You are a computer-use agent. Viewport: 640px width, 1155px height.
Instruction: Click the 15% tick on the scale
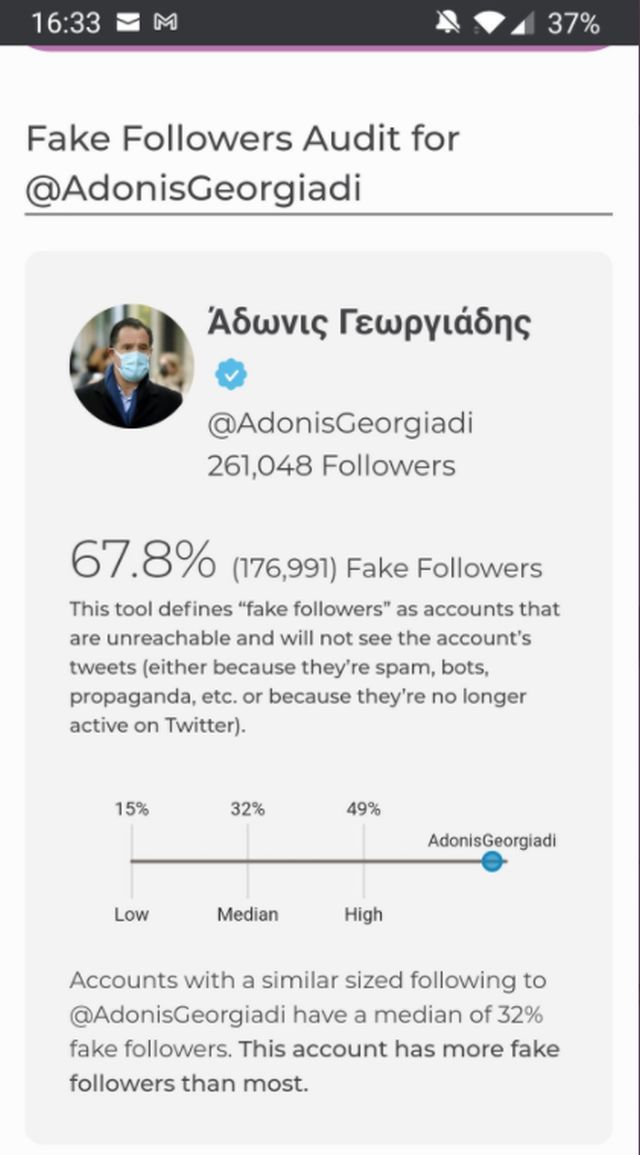pos(131,810)
